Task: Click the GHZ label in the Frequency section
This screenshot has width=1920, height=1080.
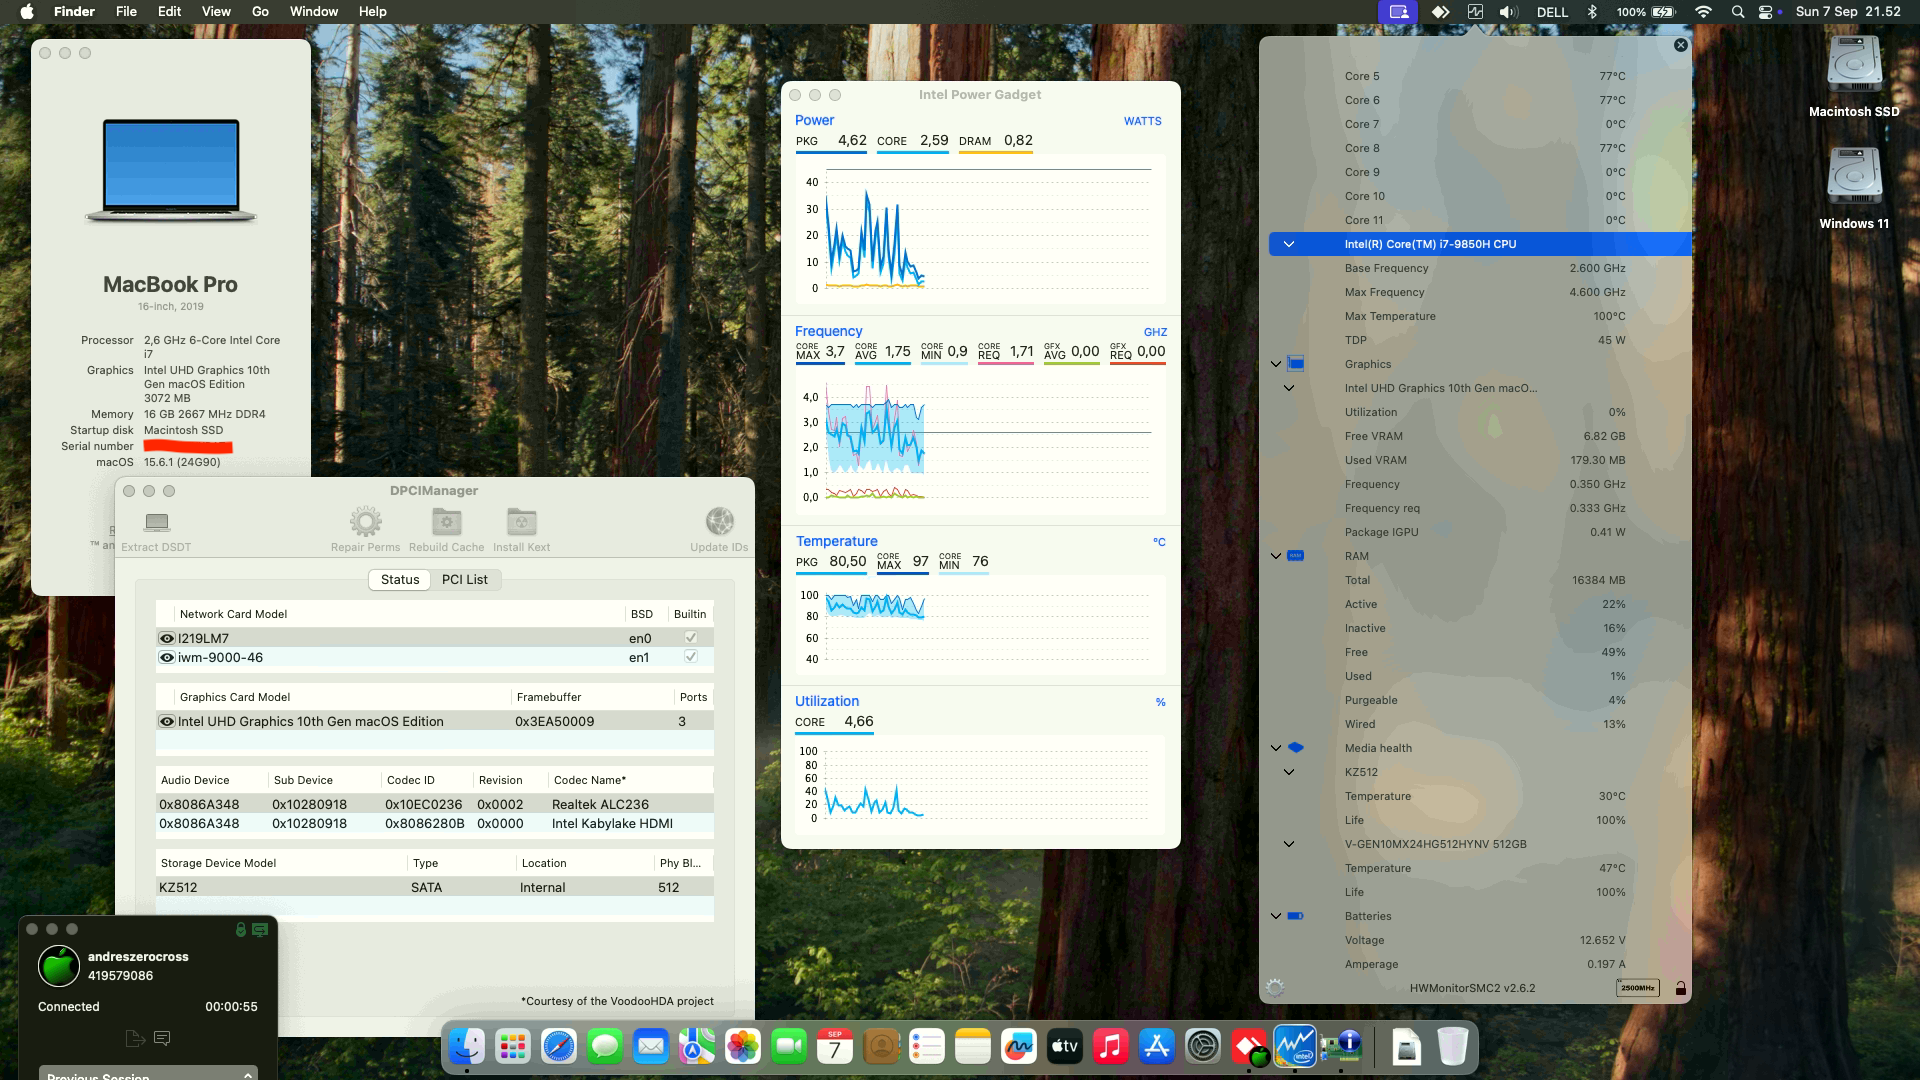Action: click(x=1155, y=332)
